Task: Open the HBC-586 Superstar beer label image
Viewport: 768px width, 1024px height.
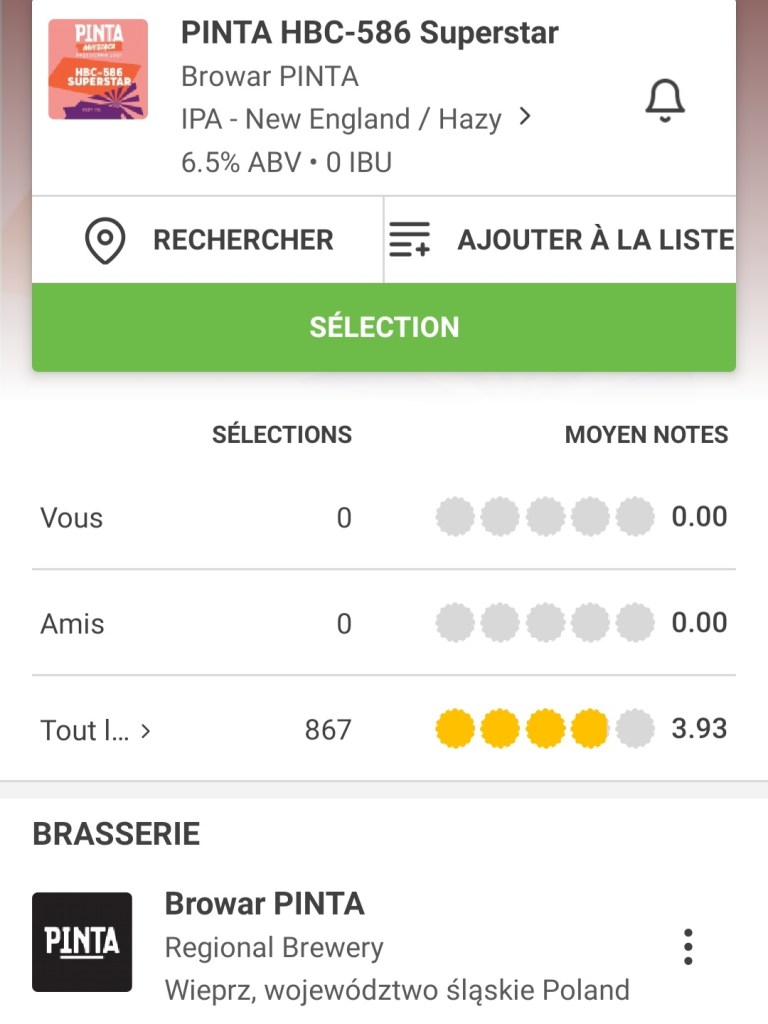Action: point(98,69)
